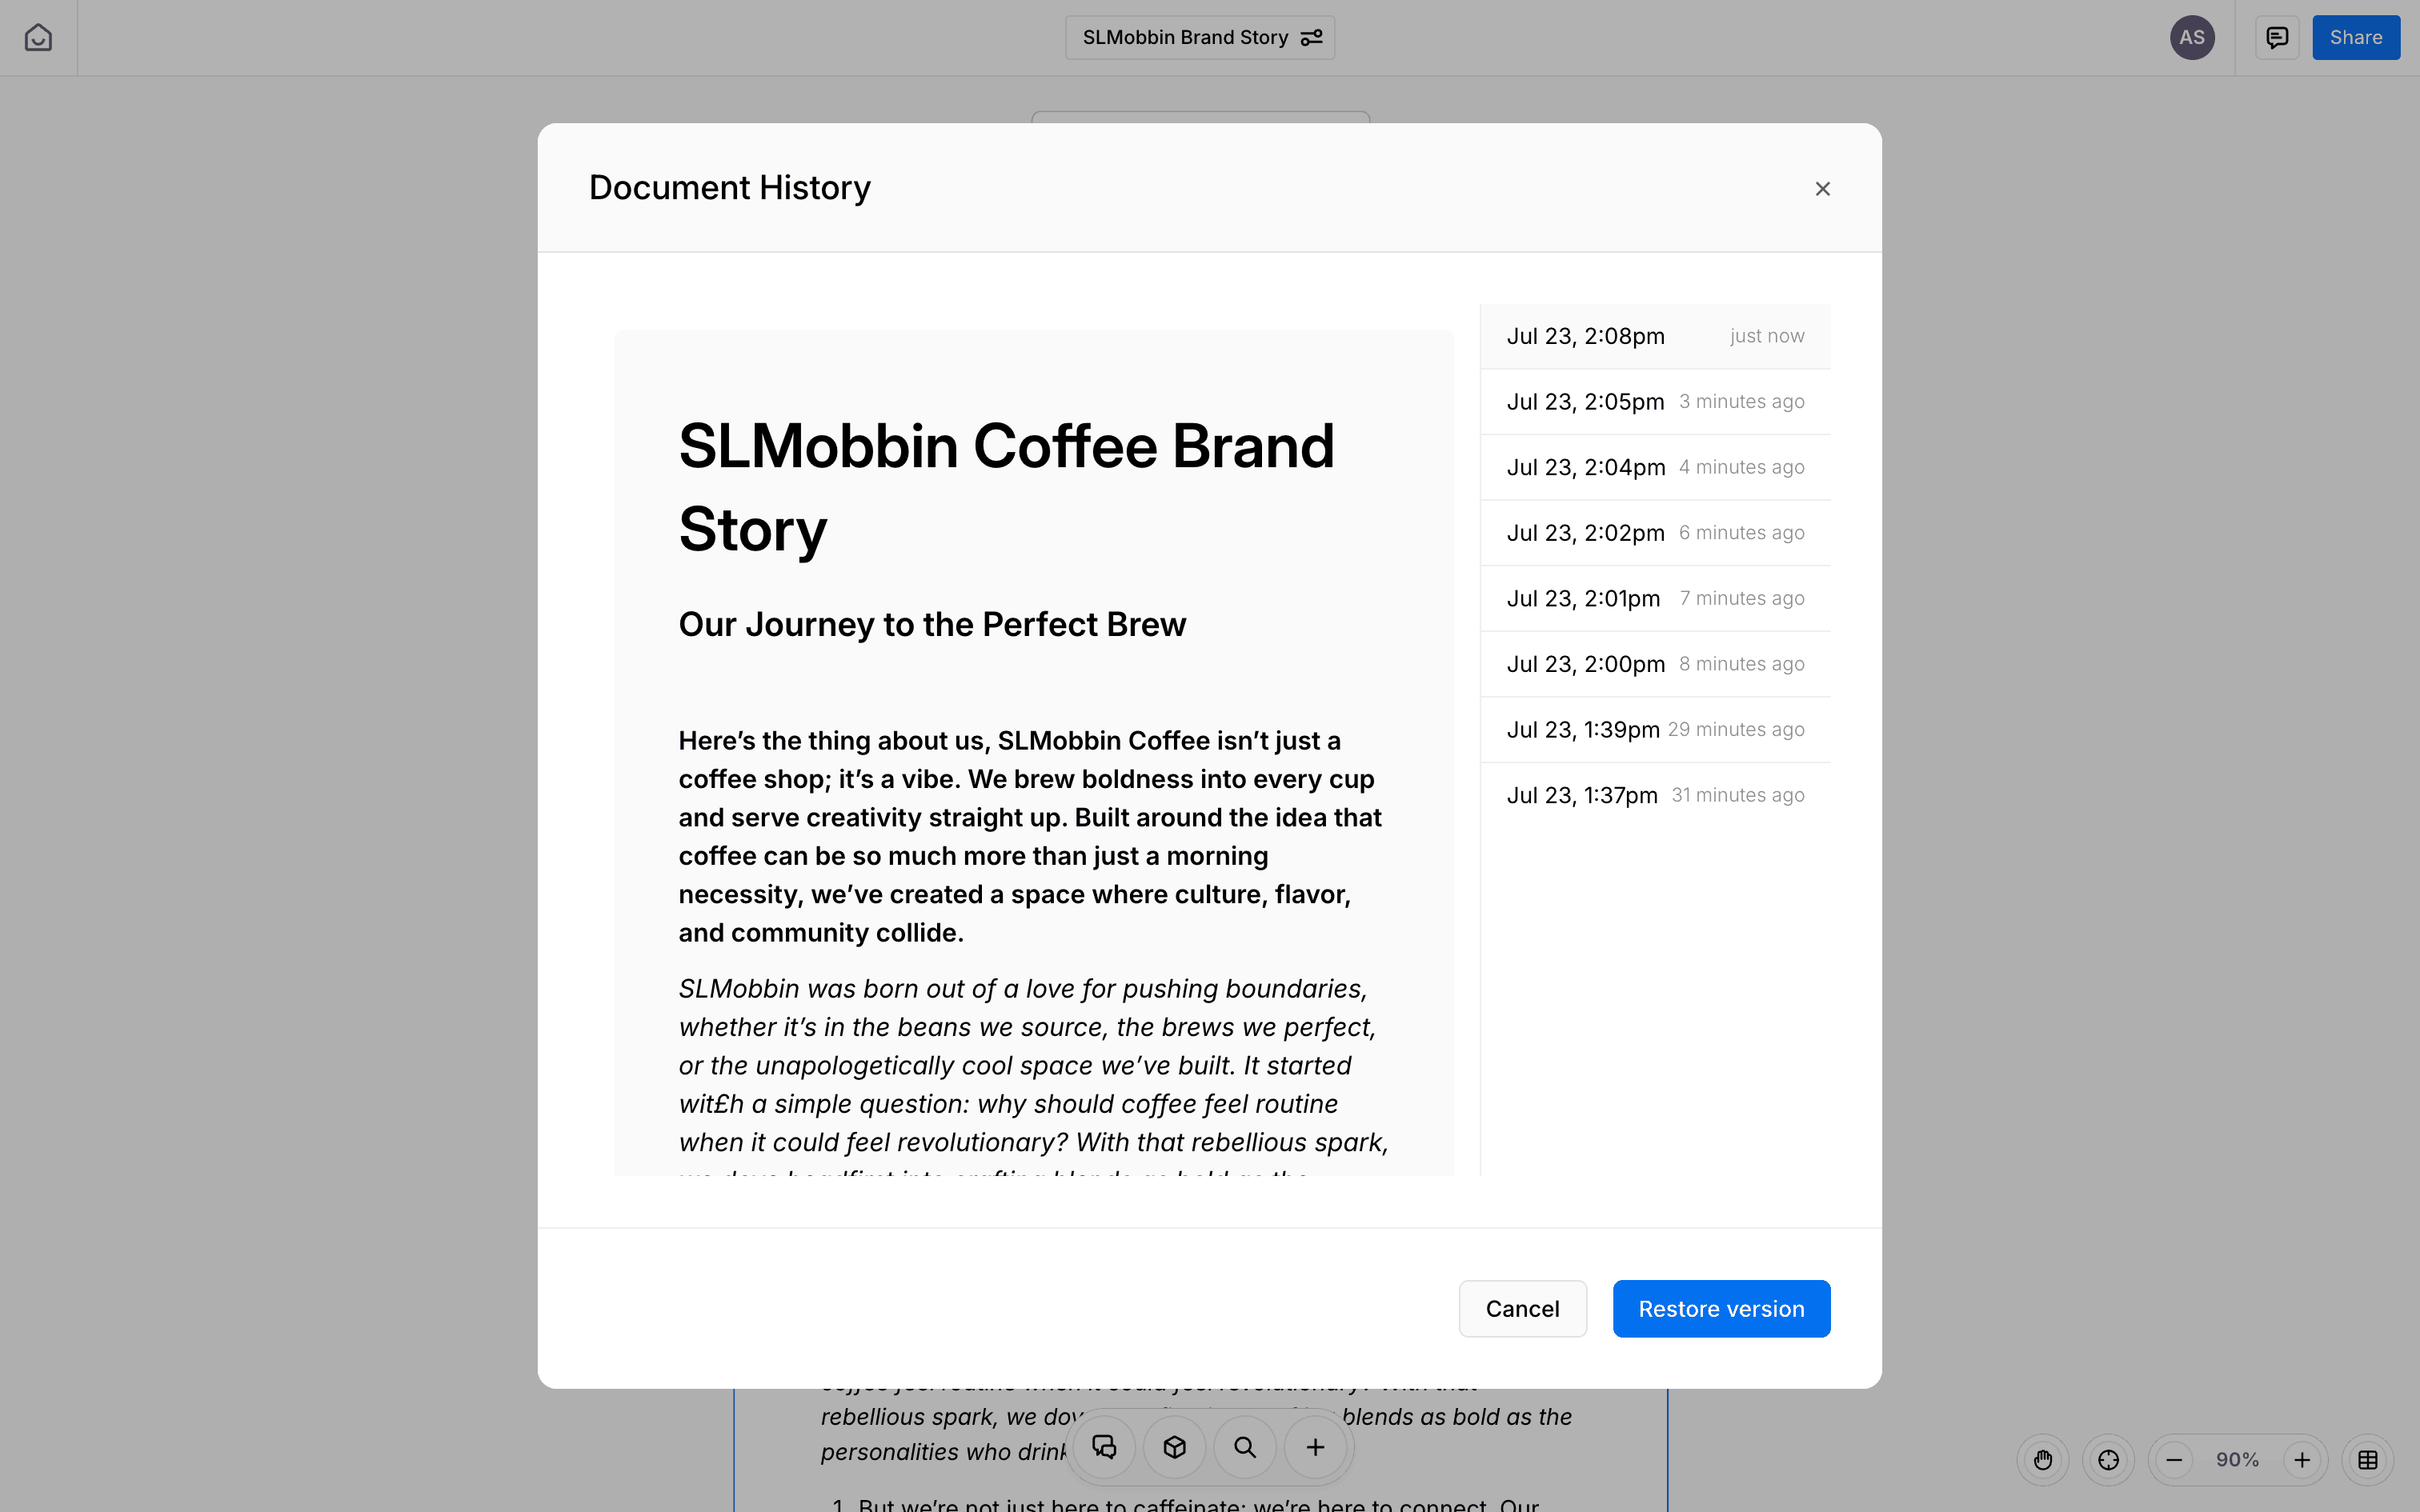Click the recenter target icon

(2108, 1460)
